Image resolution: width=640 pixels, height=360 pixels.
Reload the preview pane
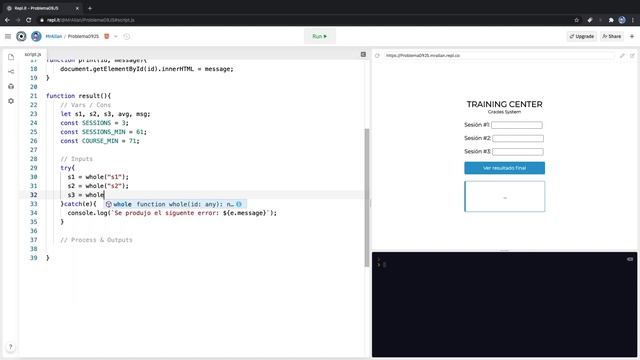click(x=377, y=56)
